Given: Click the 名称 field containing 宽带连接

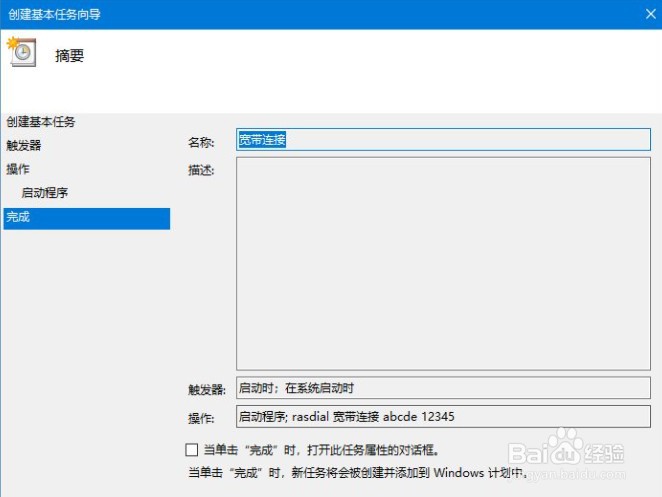Looking at the screenshot, I should [x=443, y=139].
